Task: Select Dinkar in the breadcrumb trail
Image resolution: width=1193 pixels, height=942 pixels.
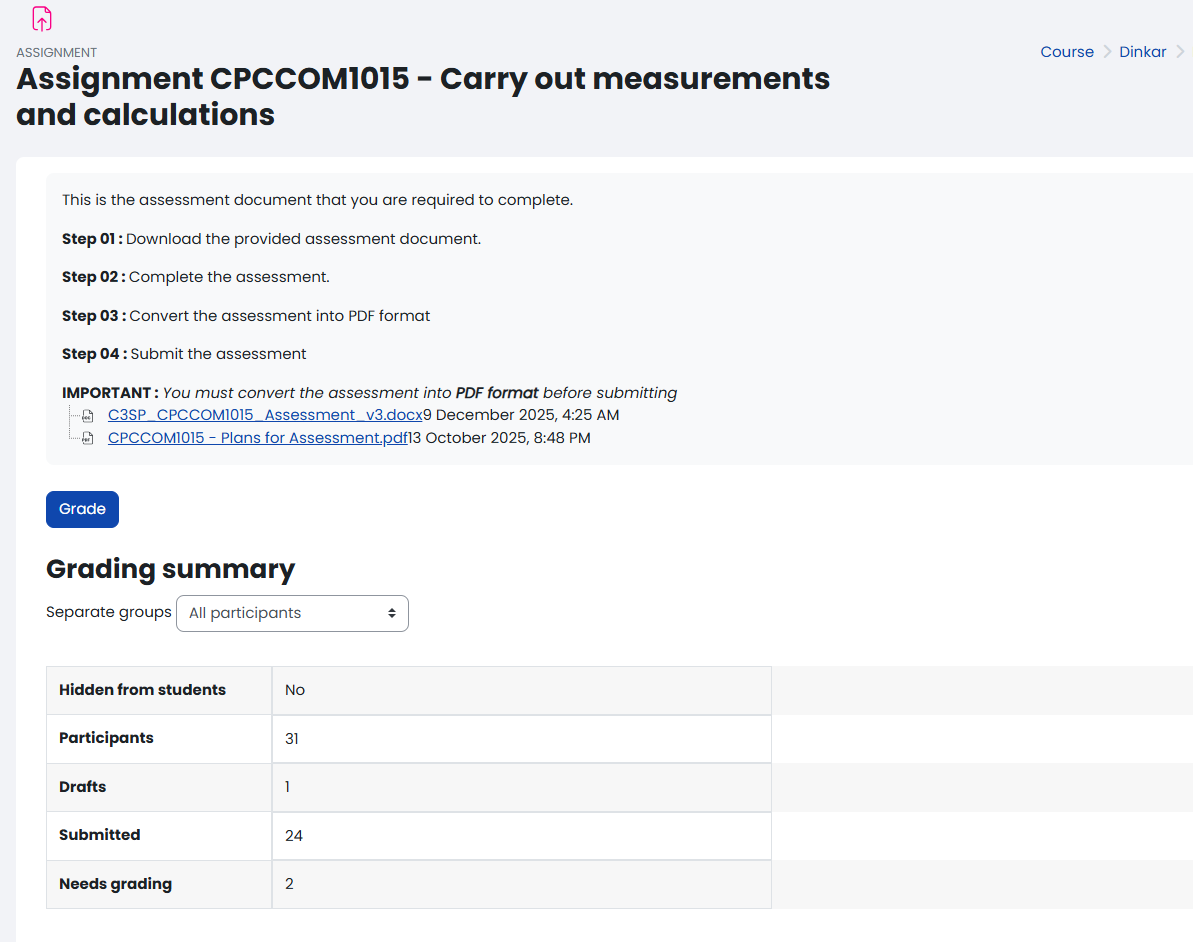Action: tap(1143, 51)
